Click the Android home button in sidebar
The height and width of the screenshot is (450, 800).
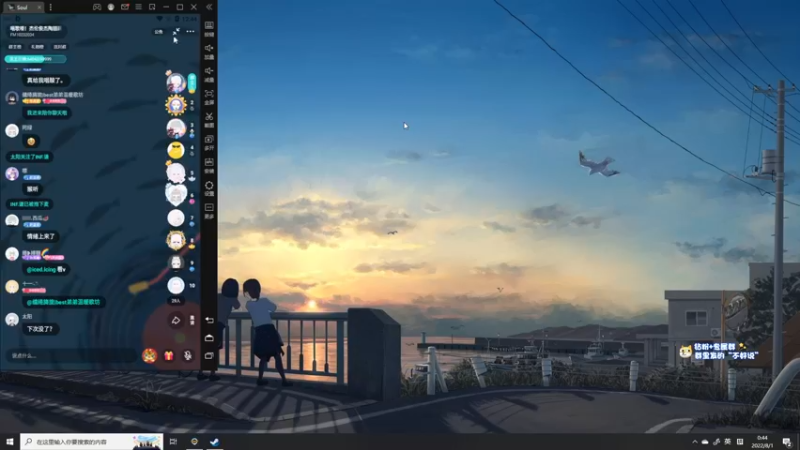pos(209,338)
